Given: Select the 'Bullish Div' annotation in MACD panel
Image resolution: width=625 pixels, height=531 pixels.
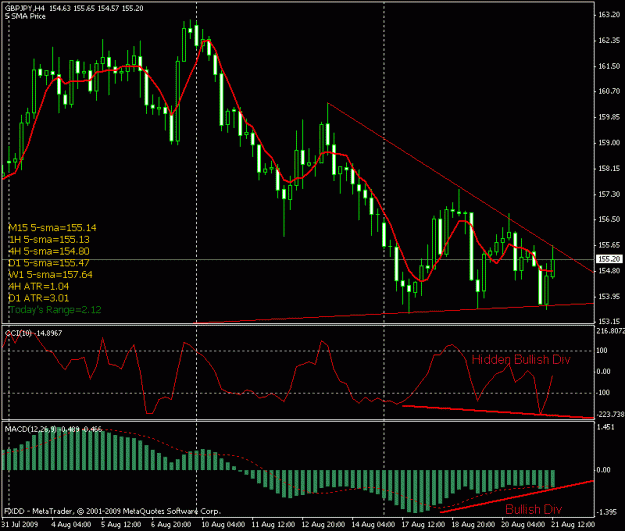Looking at the screenshot, I should pos(533,509).
